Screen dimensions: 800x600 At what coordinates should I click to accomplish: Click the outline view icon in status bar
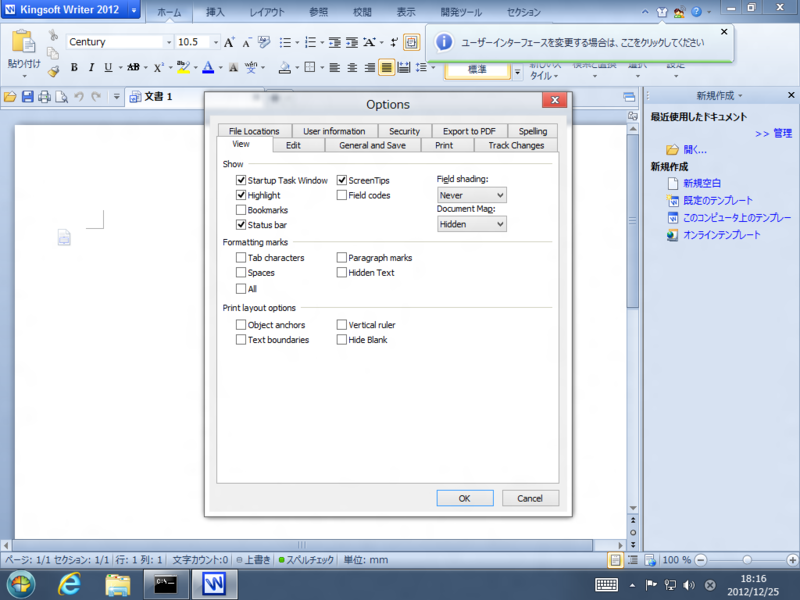(633, 560)
